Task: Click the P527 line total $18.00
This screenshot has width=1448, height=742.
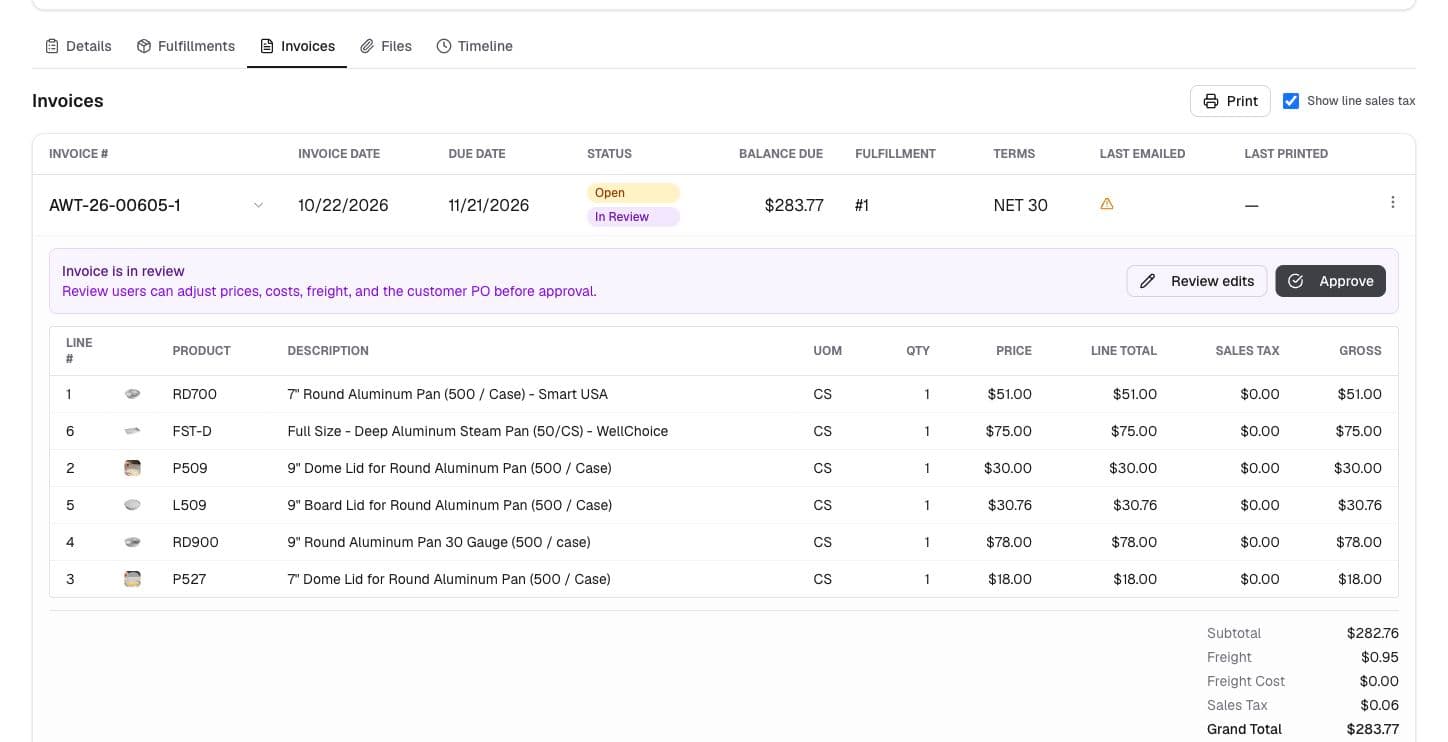Action: coord(1134,579)
